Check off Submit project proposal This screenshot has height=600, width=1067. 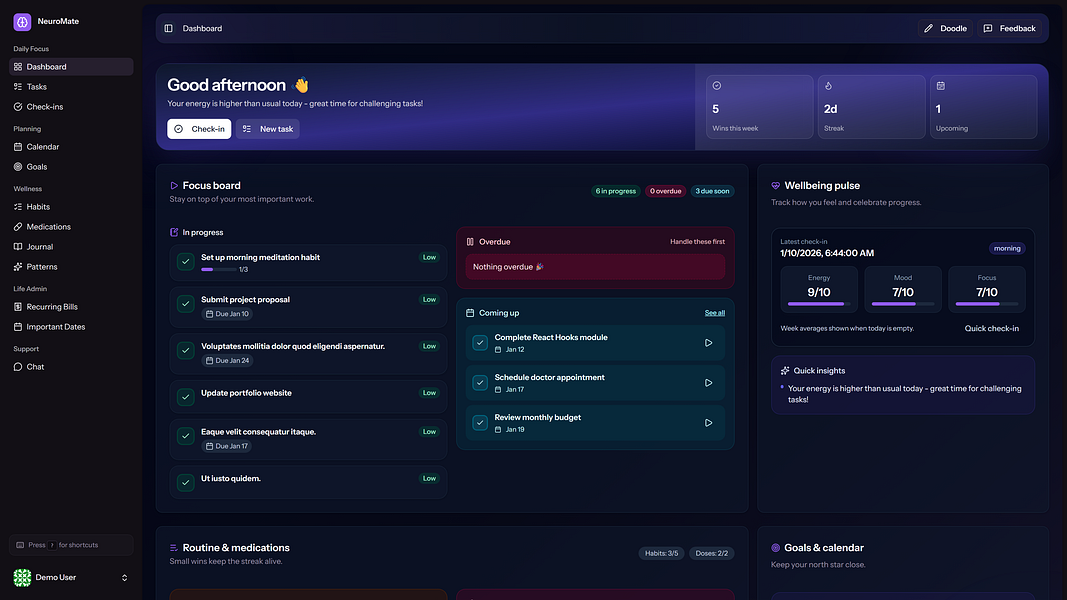tap(186, 304)
